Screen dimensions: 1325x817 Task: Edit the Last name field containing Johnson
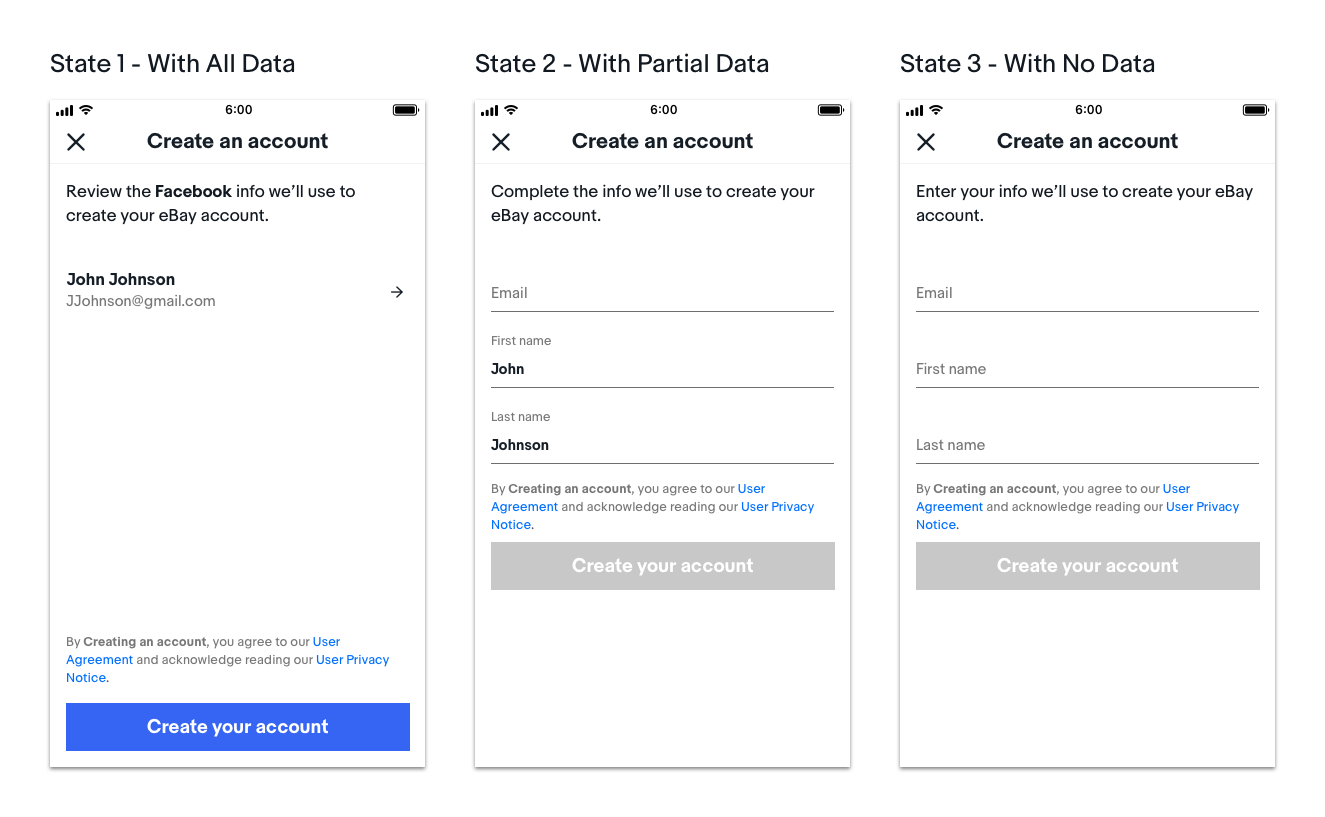click(662, 445)
